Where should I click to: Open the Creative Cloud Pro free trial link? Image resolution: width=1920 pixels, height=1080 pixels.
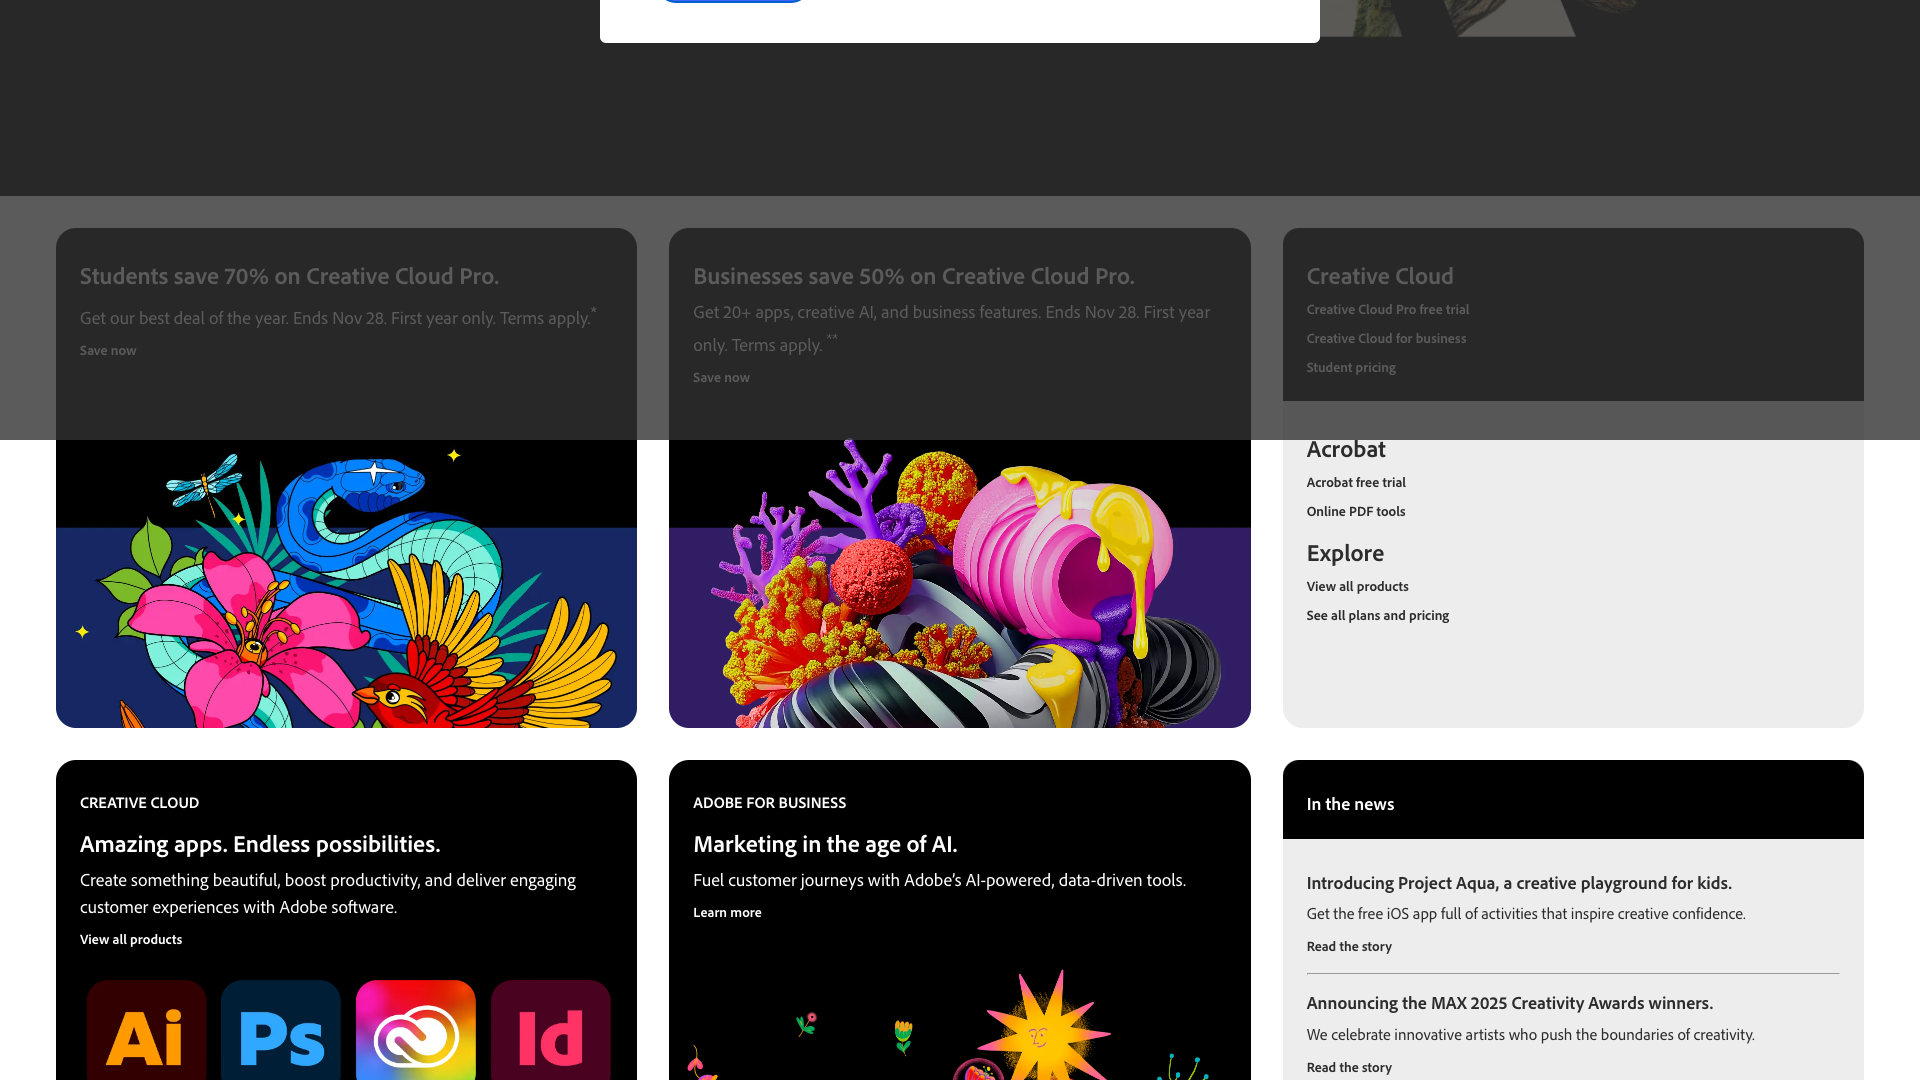[1387, 309]
